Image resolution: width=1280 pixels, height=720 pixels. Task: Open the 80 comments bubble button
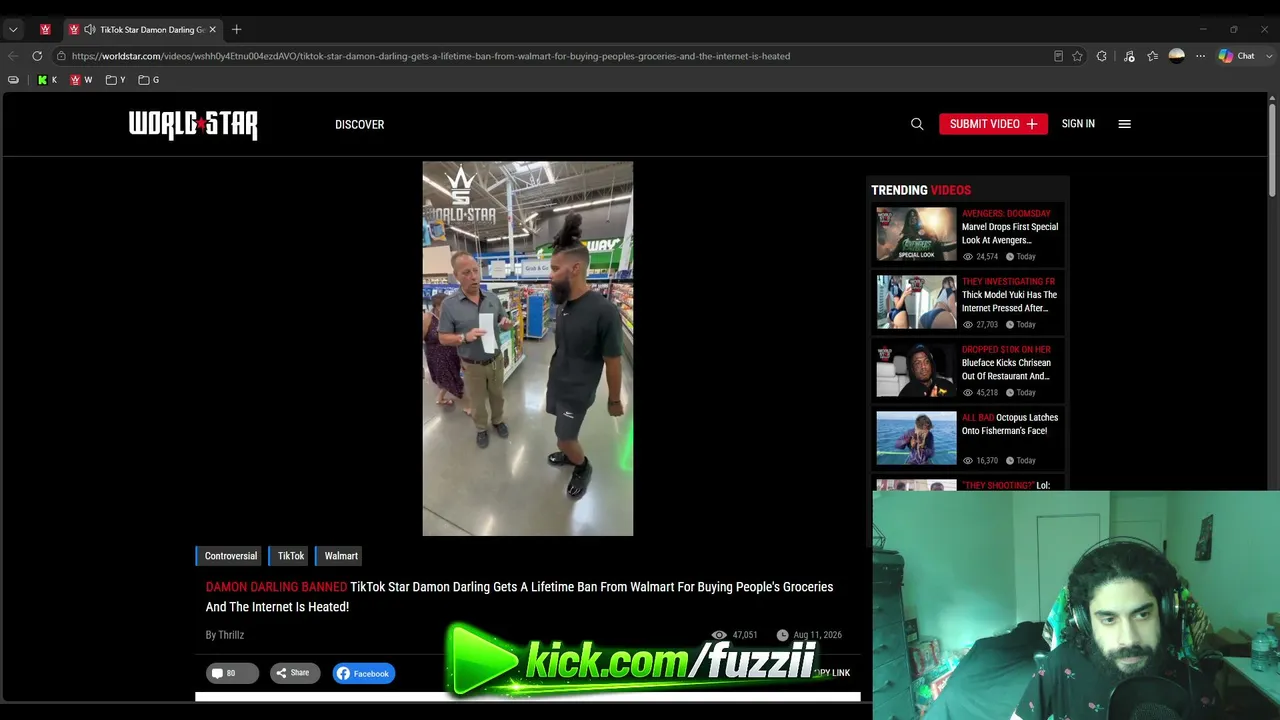pyautogui.click(x=232, y=673)
